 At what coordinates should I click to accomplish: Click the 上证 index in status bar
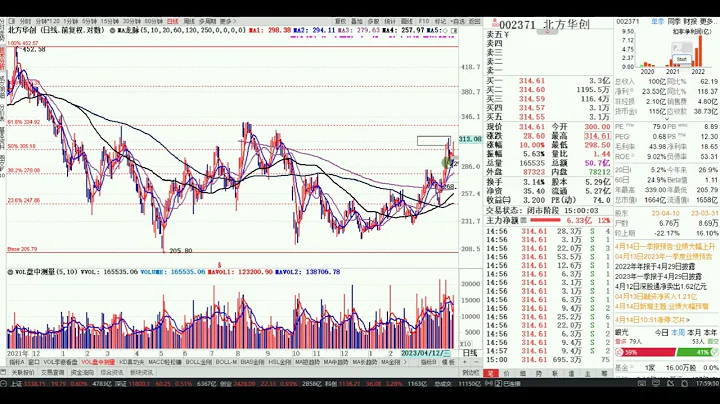pyautogui.click(x=17, y=383)
